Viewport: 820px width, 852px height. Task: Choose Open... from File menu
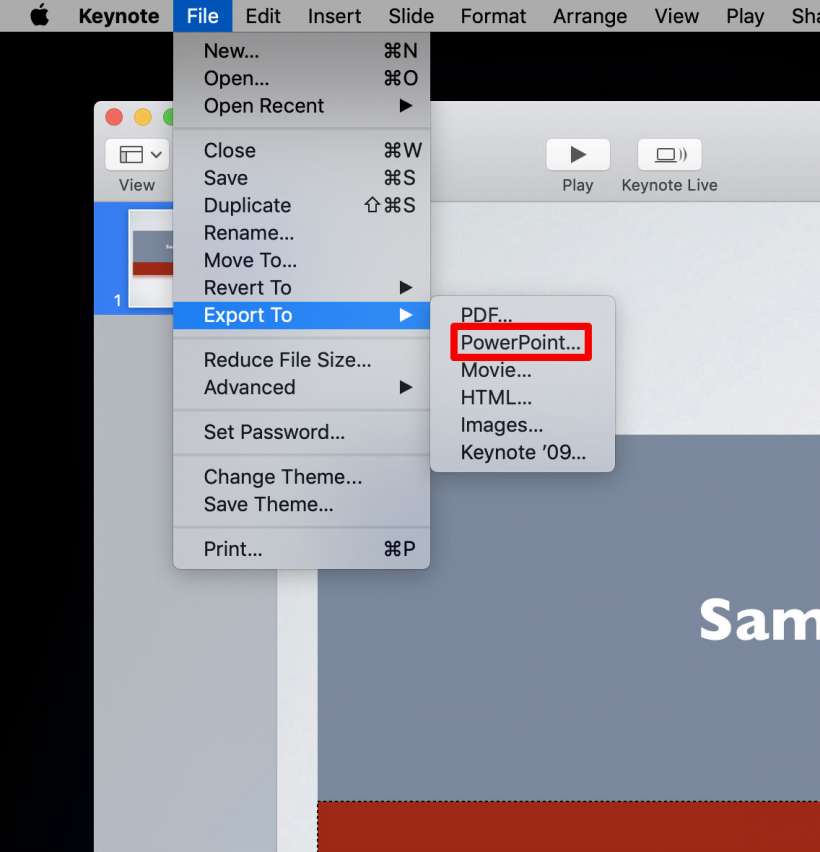pos(302,78)
